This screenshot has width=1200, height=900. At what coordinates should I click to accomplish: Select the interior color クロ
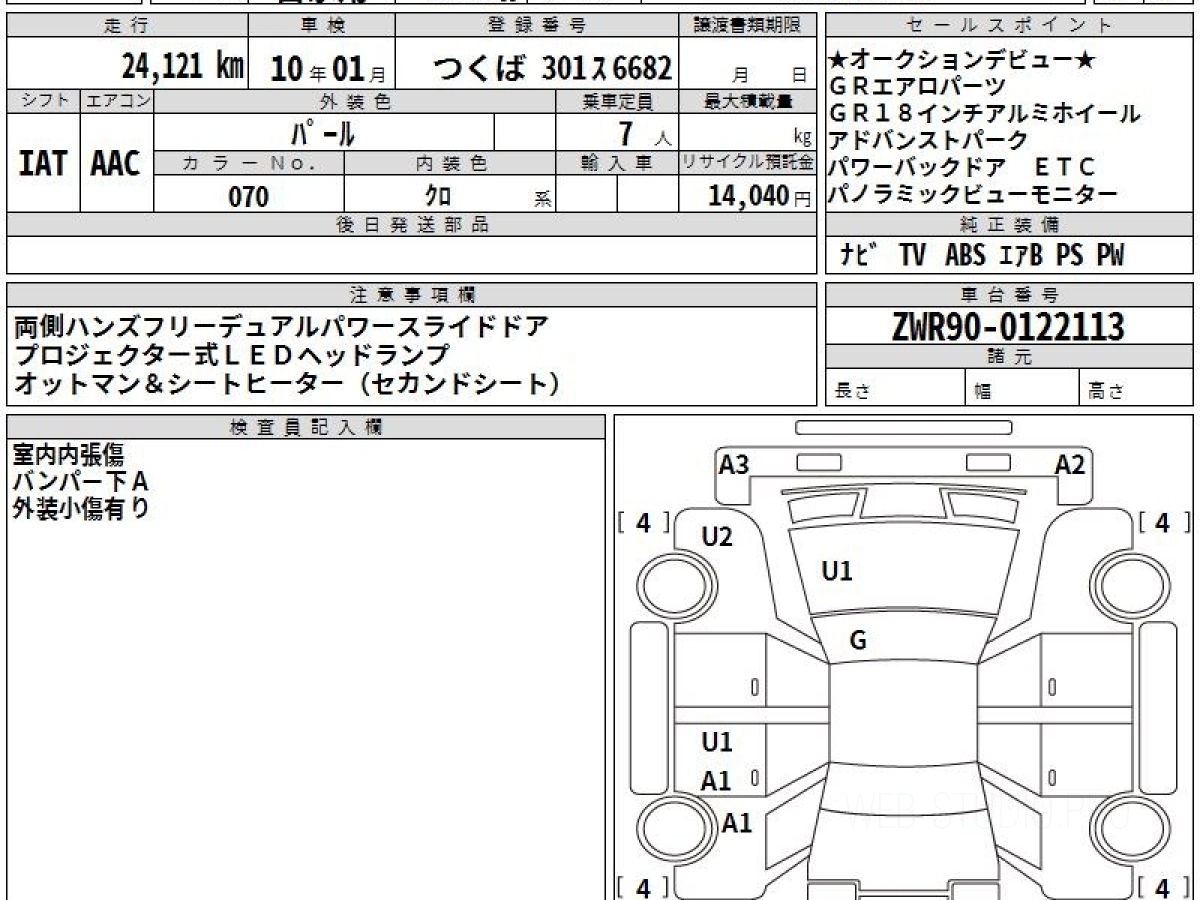coord(439,196)
